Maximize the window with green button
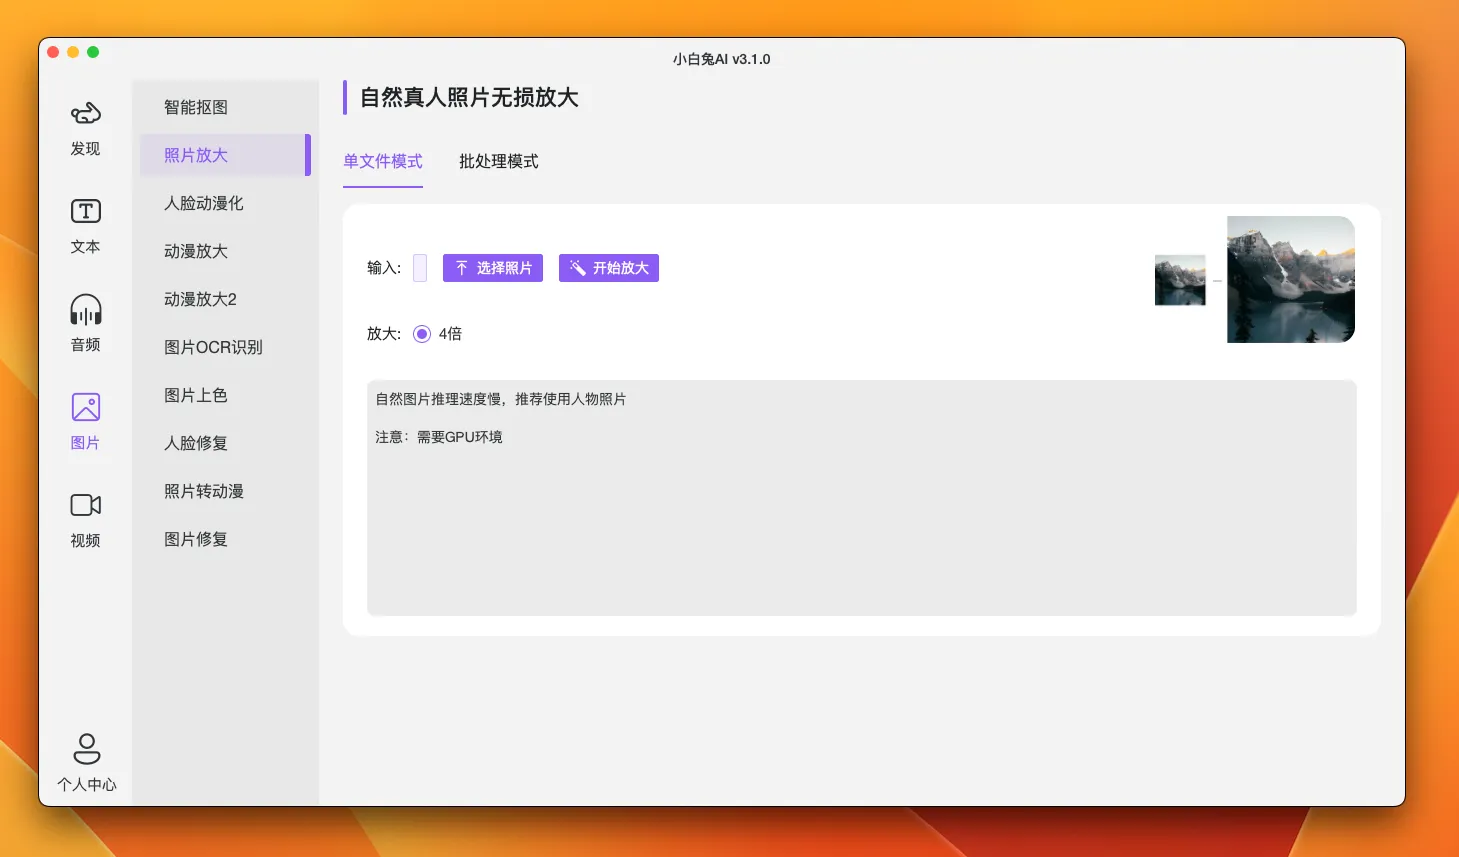This screenshot has height=857, width=1459. 93,52
